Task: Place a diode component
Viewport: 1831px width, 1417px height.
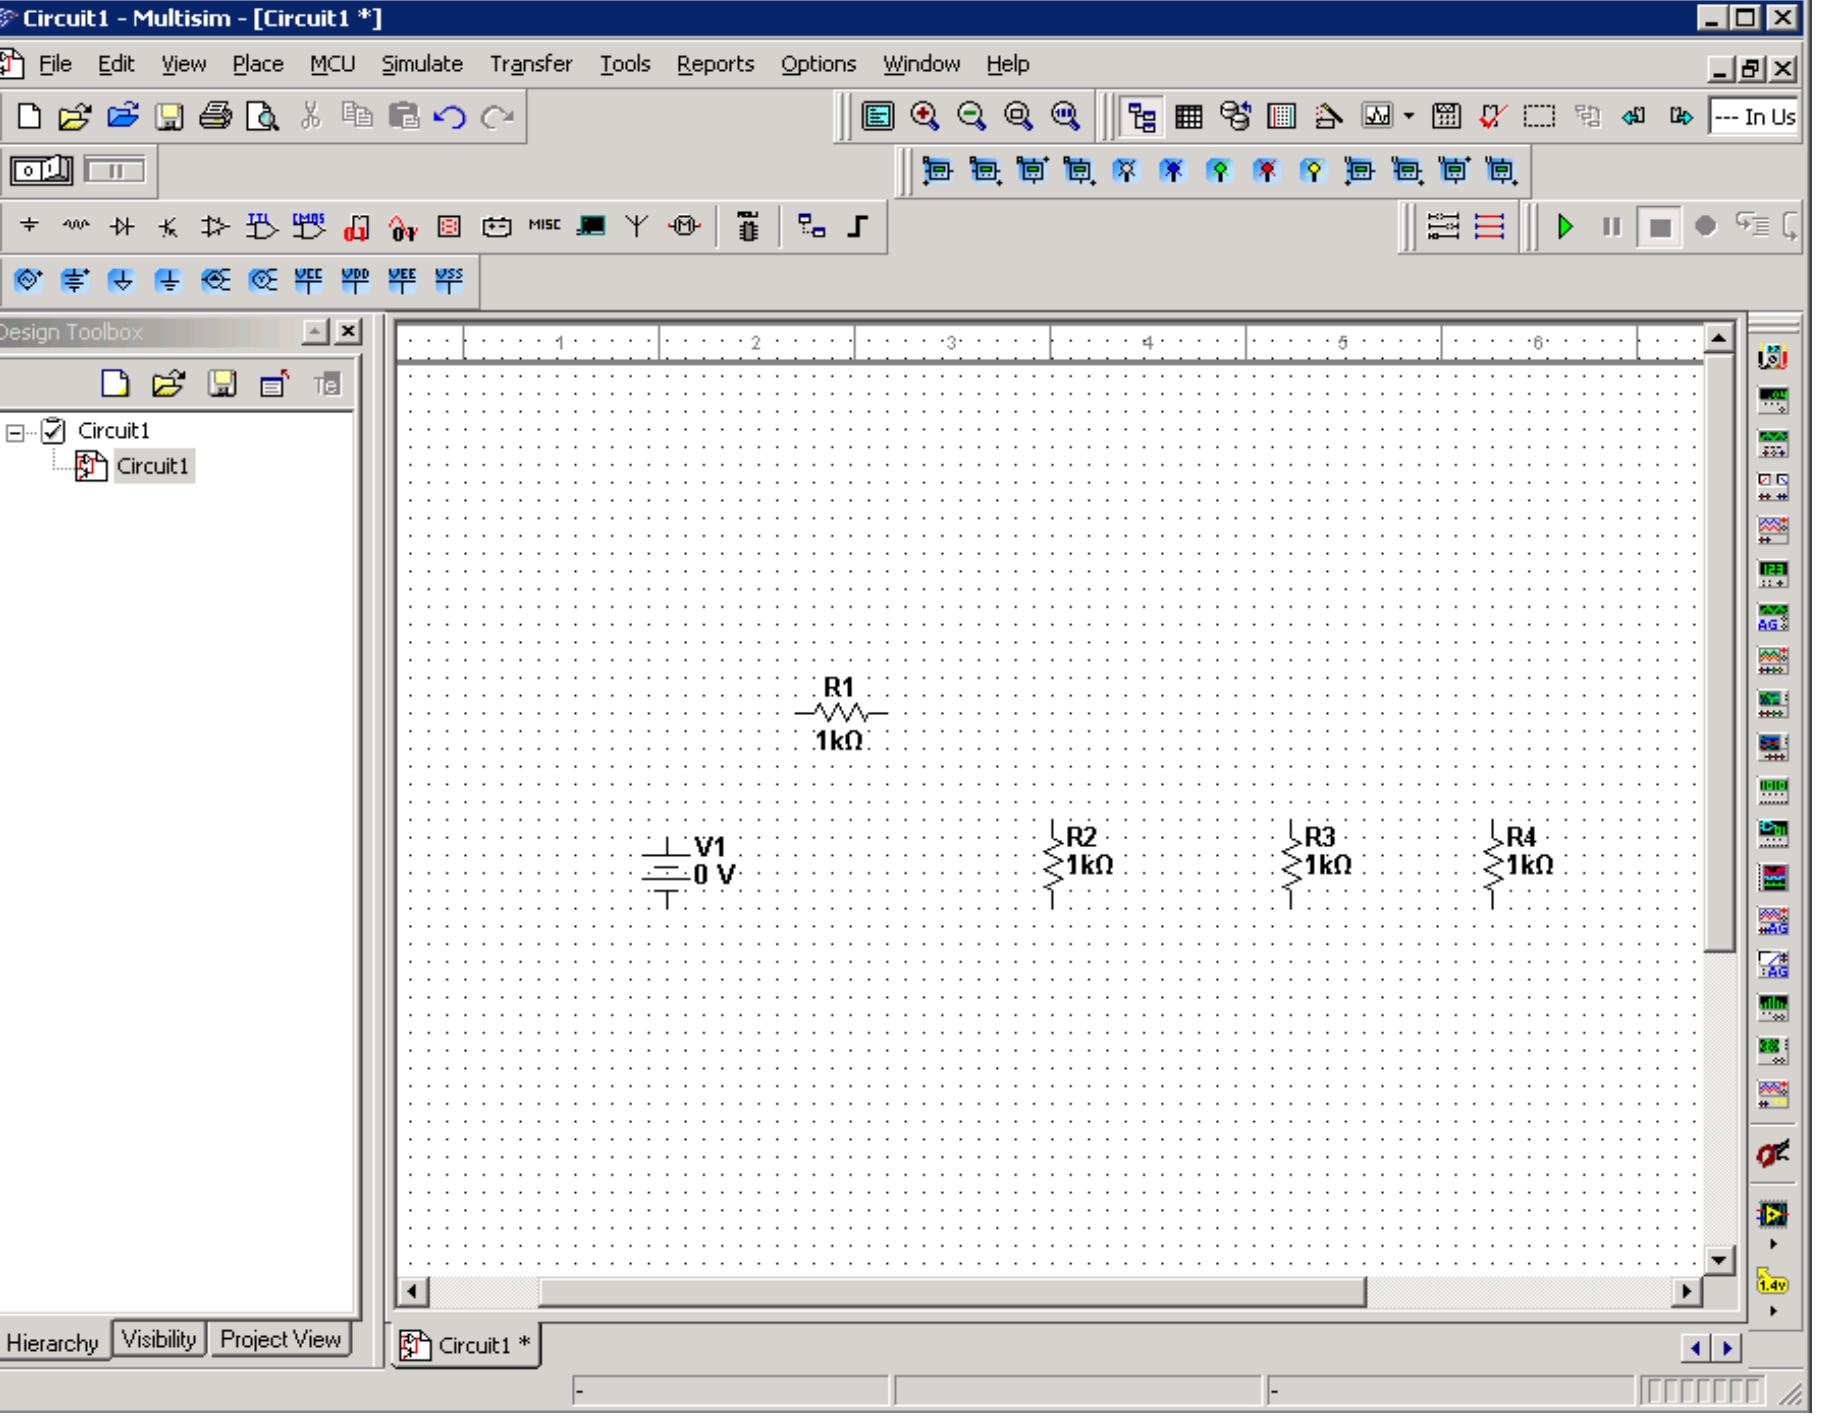Action: point(121,227)
